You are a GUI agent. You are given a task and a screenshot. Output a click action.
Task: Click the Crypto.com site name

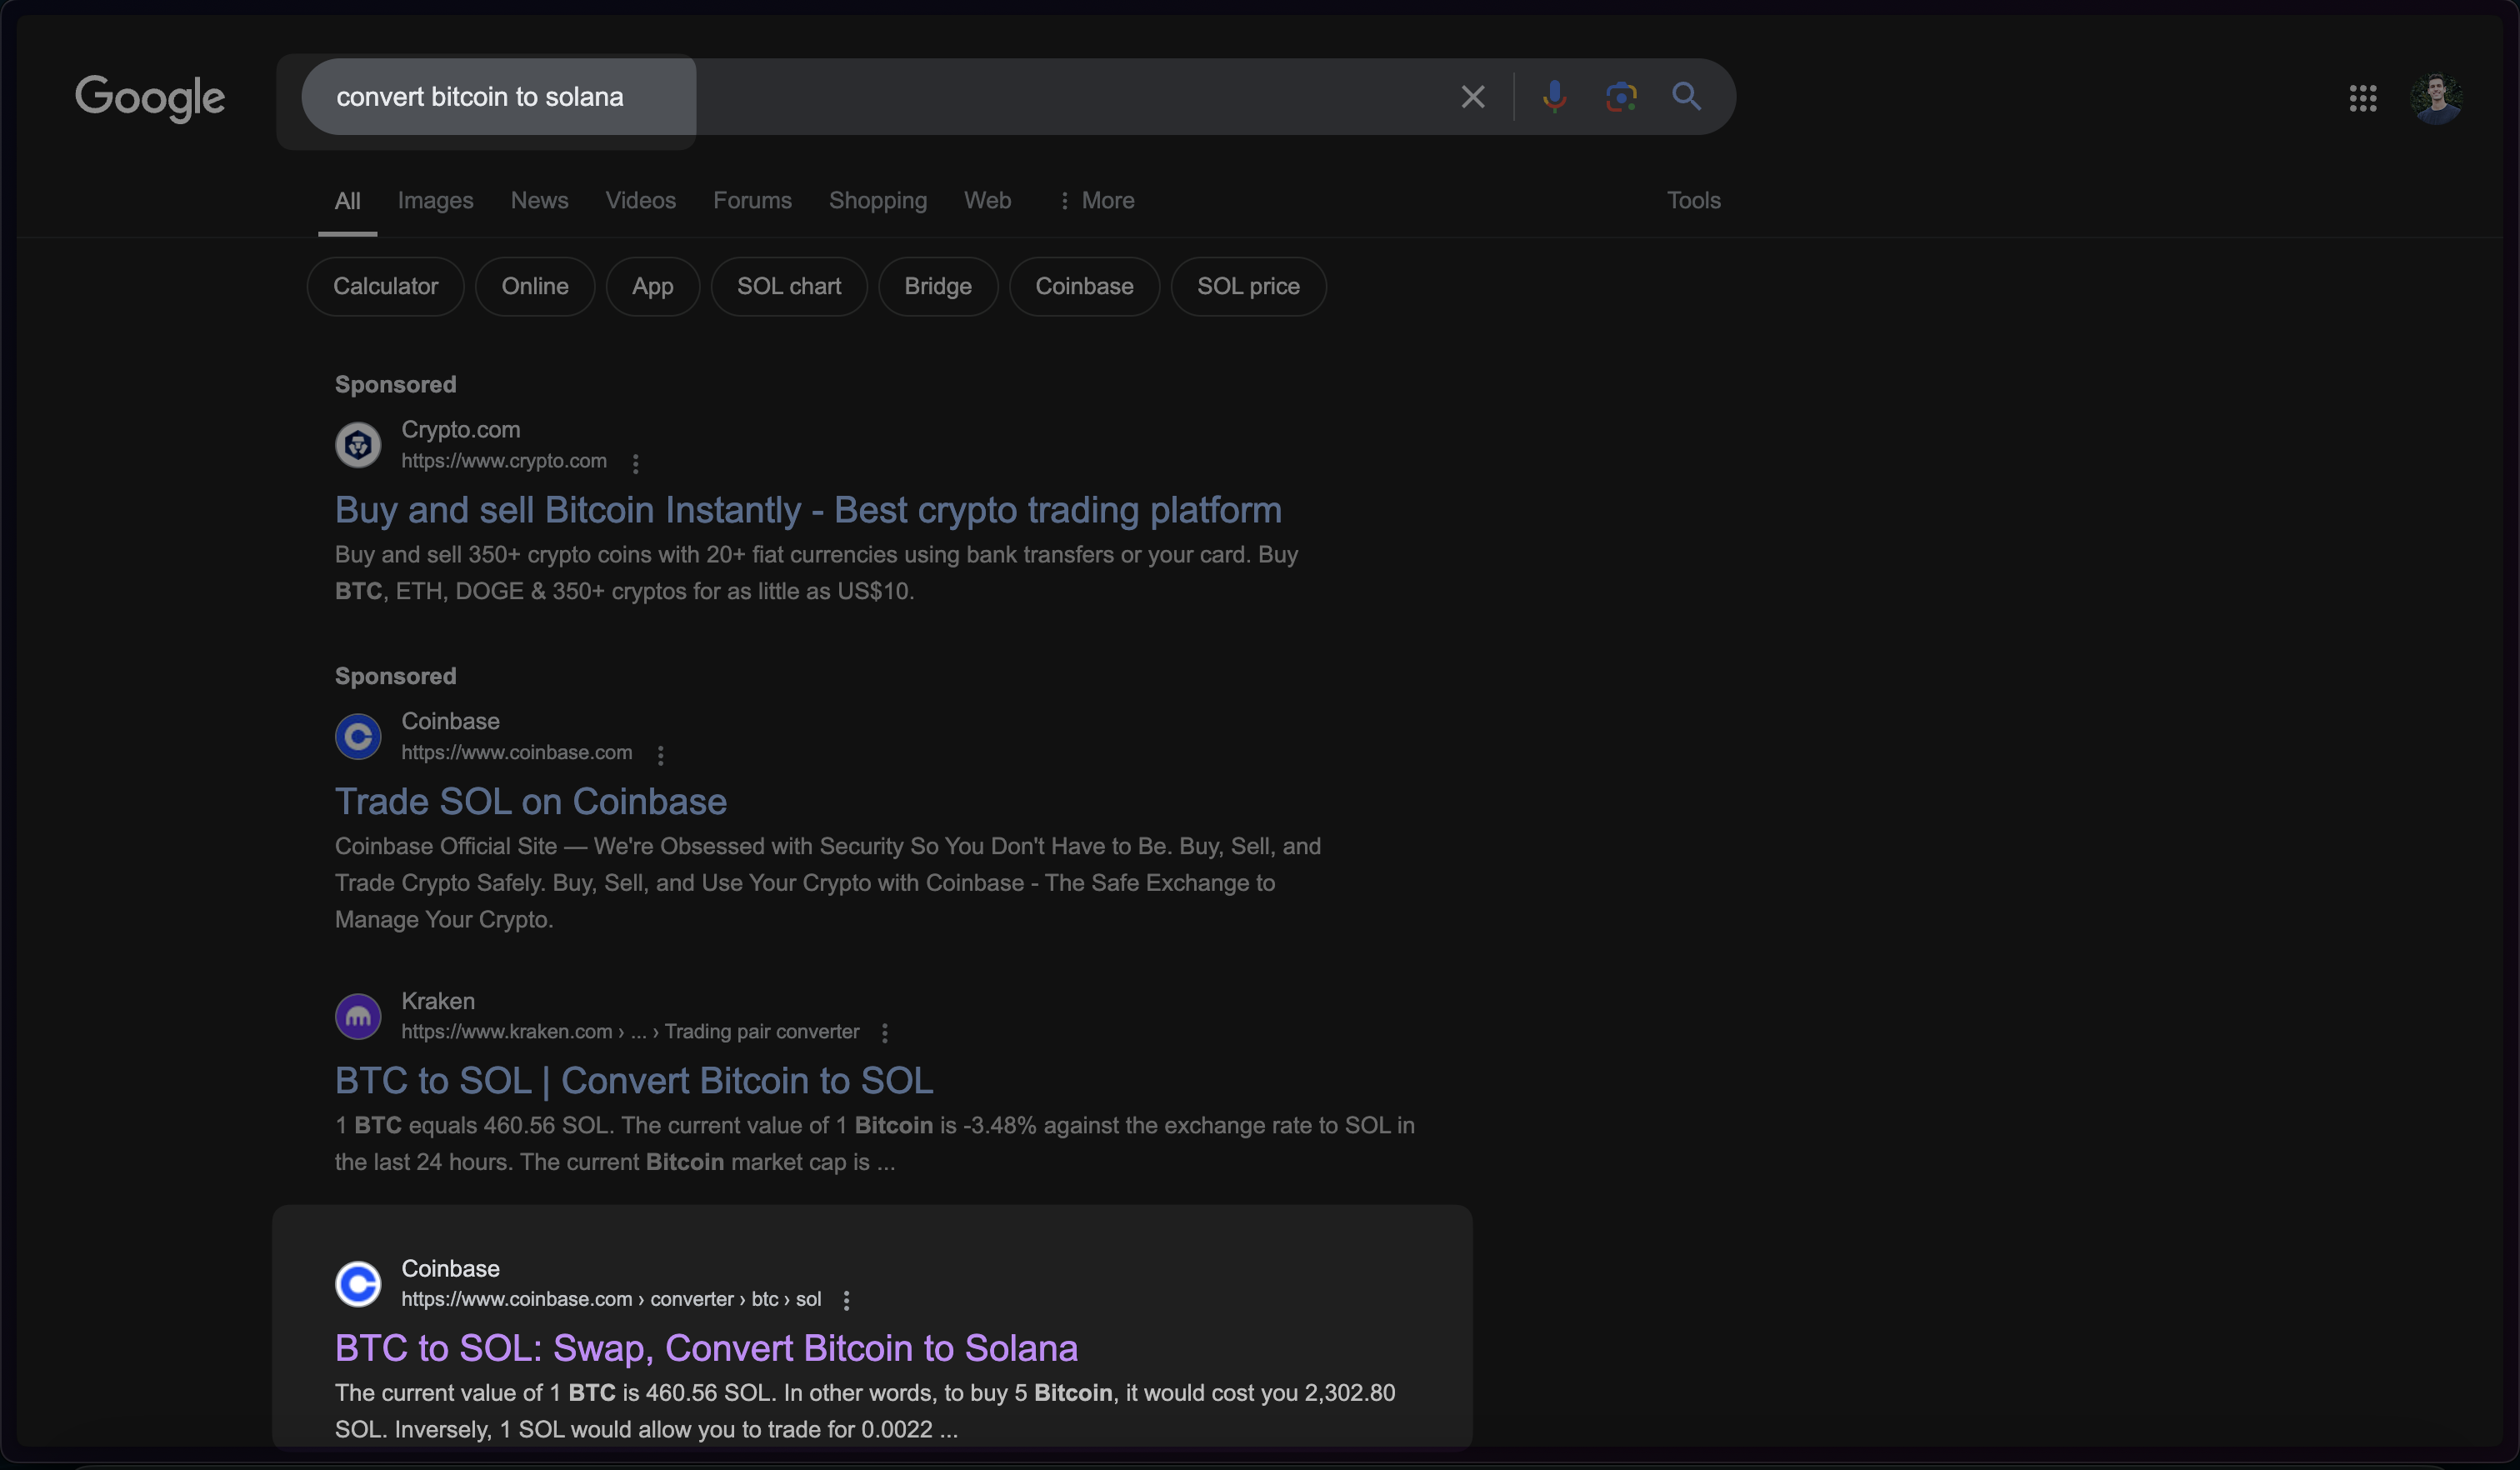click(x=461, y=430)
